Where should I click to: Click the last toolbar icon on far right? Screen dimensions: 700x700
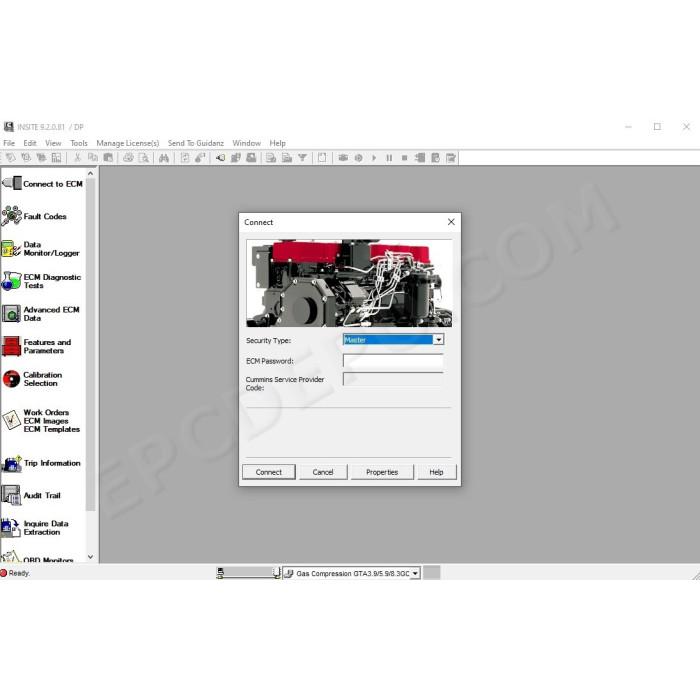[x=451, y=158]
